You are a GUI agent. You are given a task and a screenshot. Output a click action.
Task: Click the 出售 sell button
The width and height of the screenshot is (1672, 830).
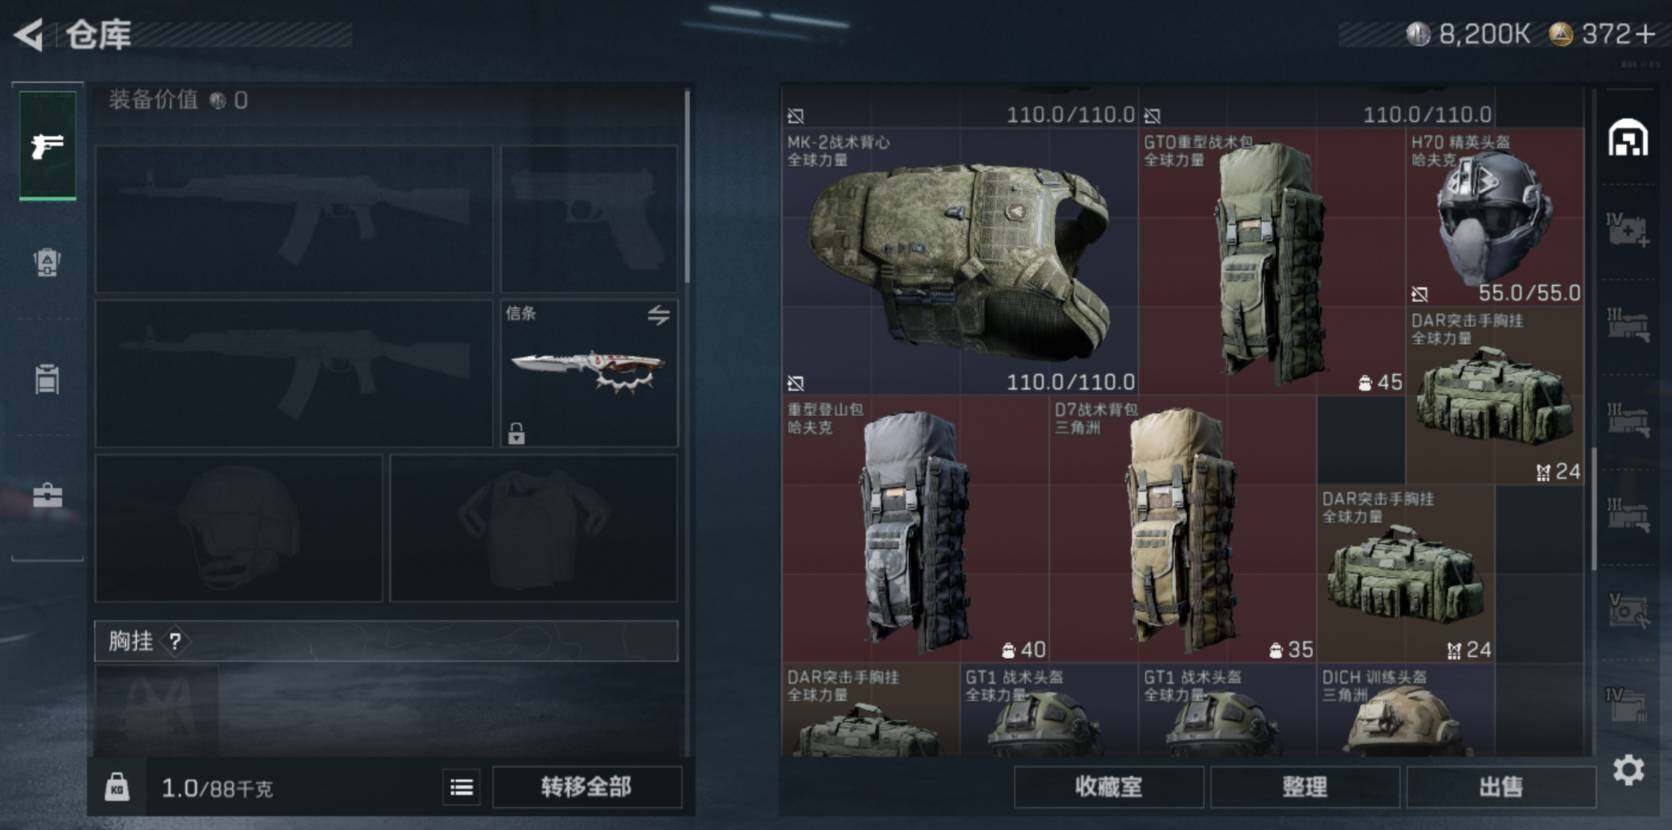(x=1500, y=787)
